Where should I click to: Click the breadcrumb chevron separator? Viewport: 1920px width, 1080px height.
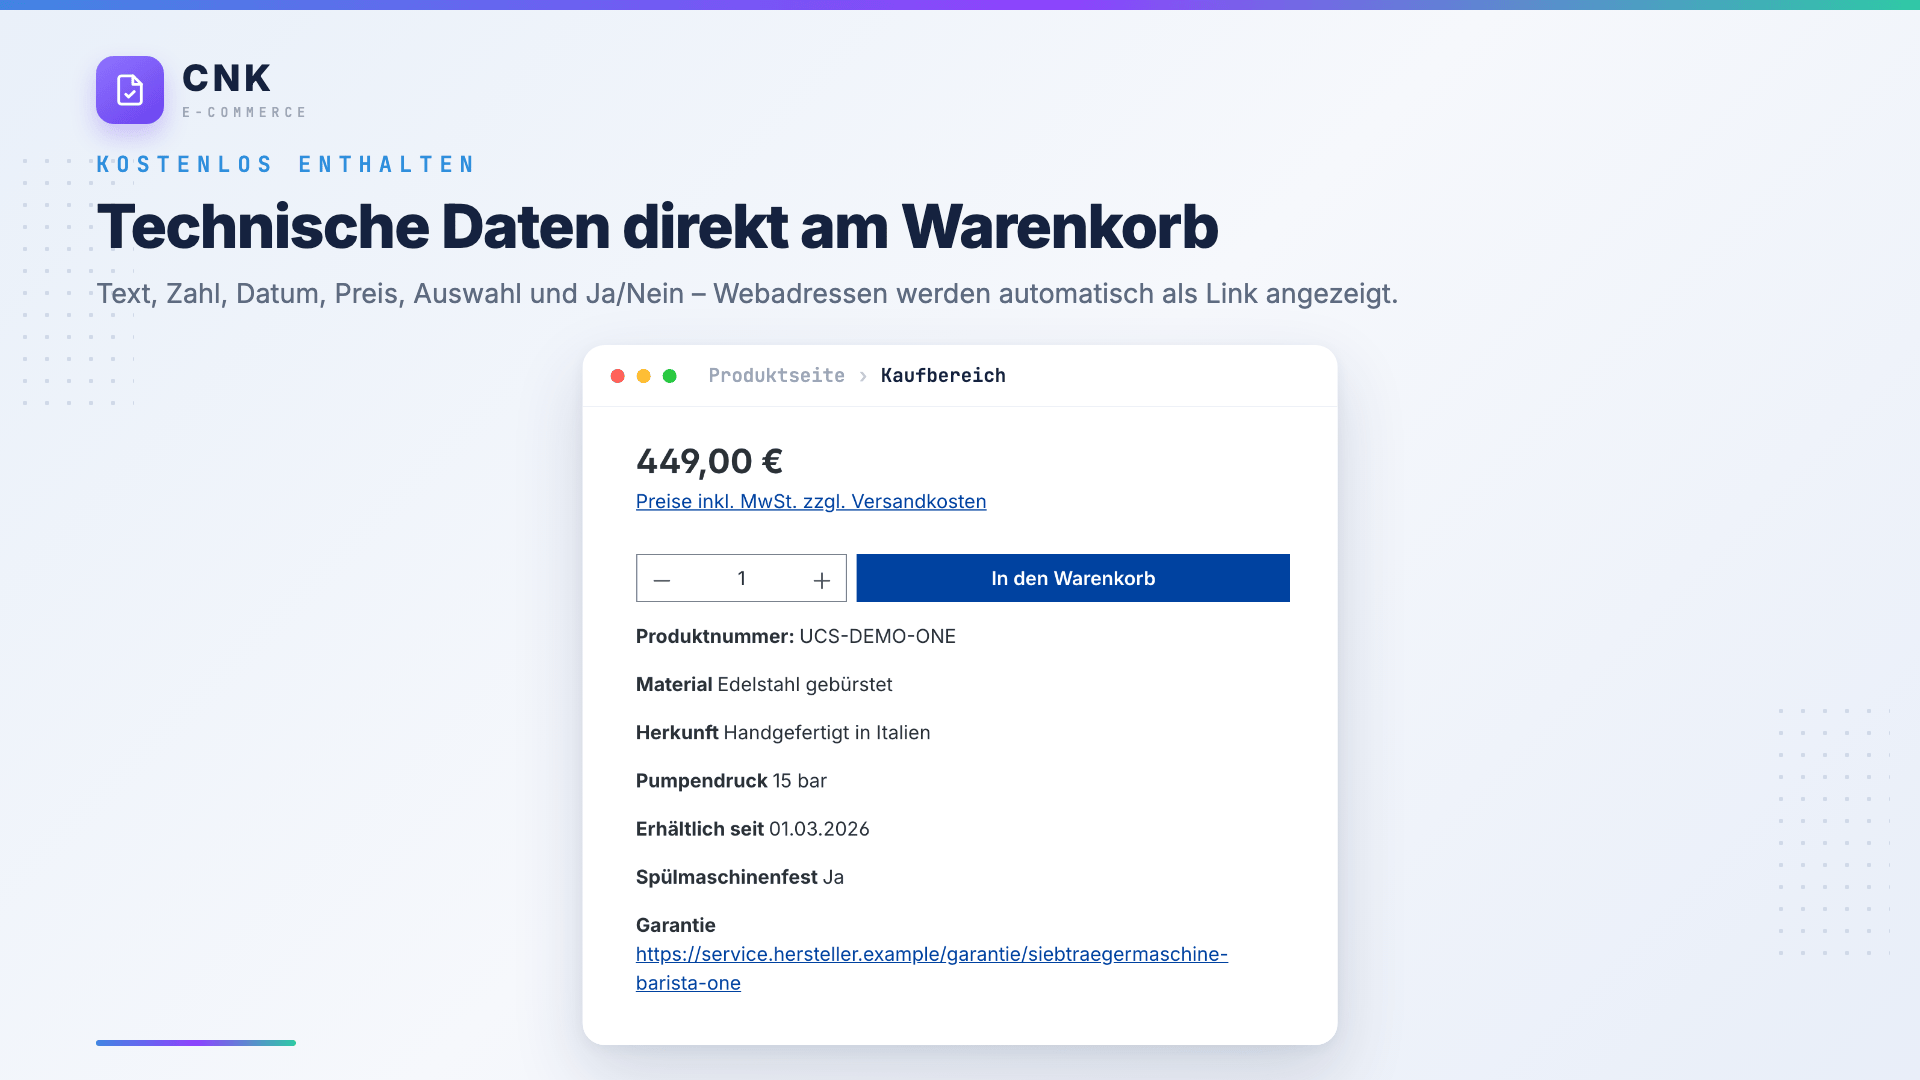point(863,376)
